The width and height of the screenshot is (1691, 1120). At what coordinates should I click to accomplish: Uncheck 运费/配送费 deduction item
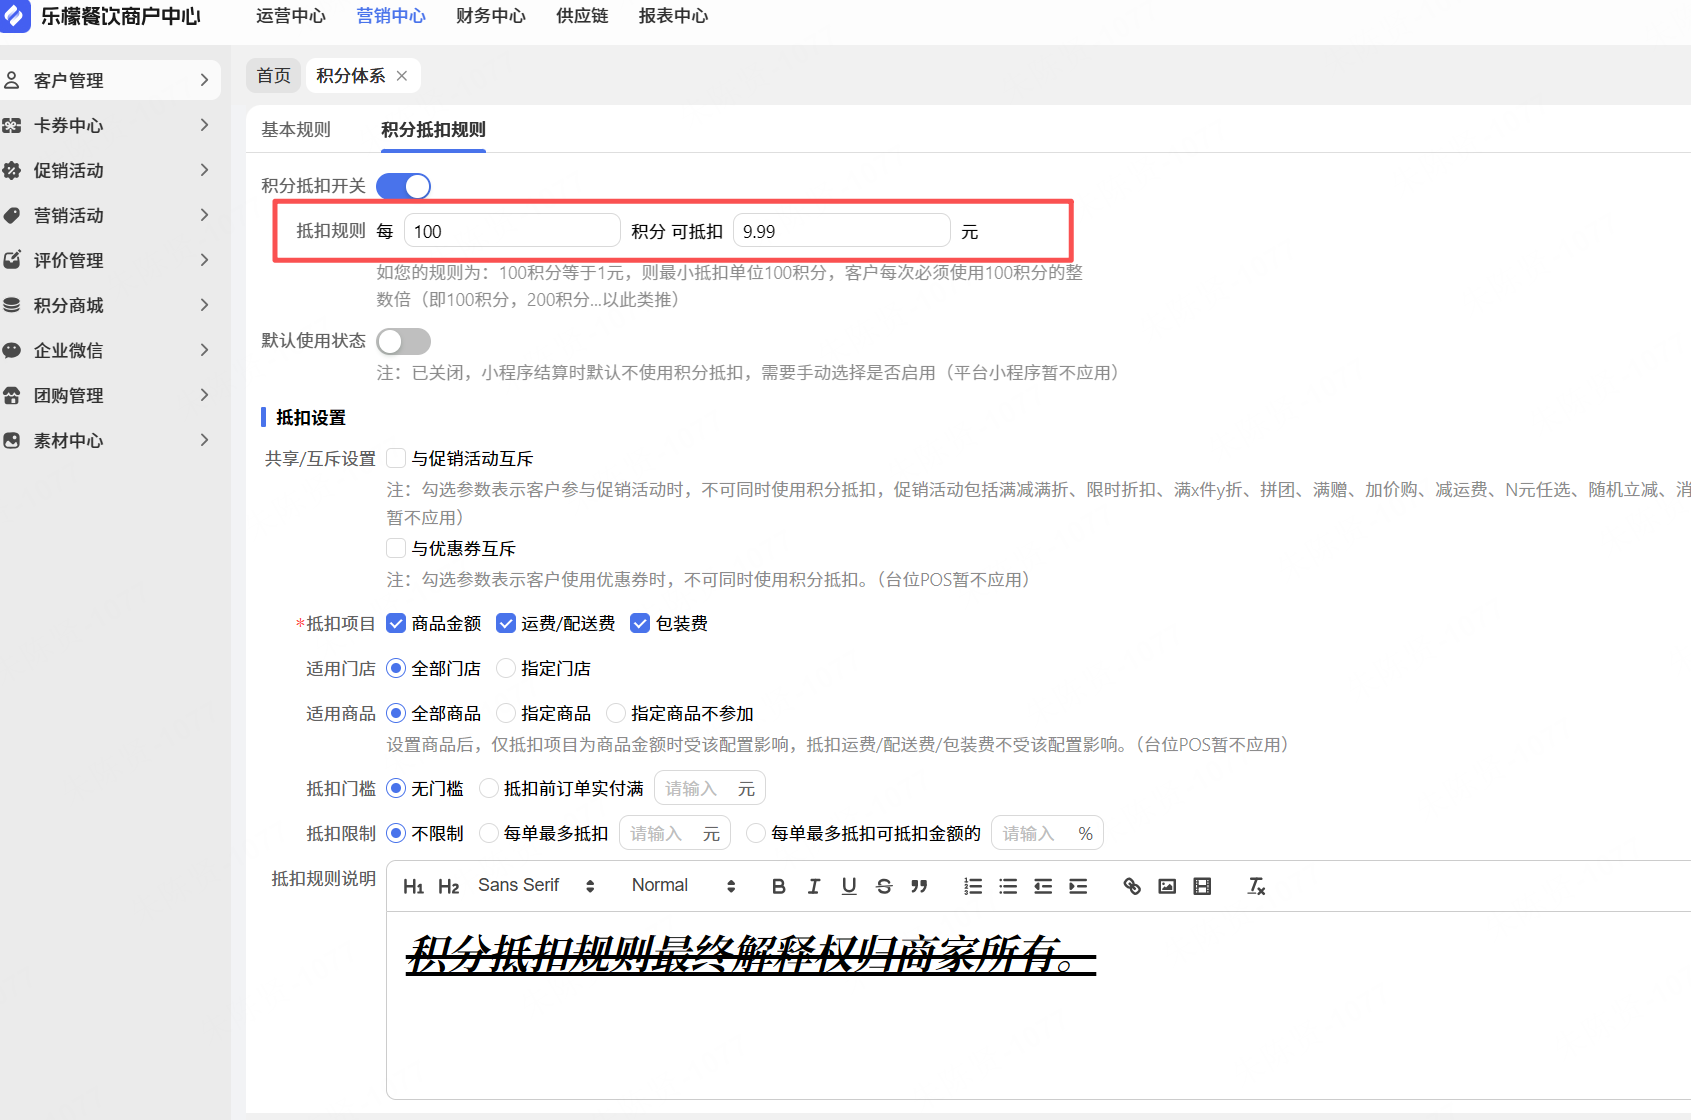[506, 623]
